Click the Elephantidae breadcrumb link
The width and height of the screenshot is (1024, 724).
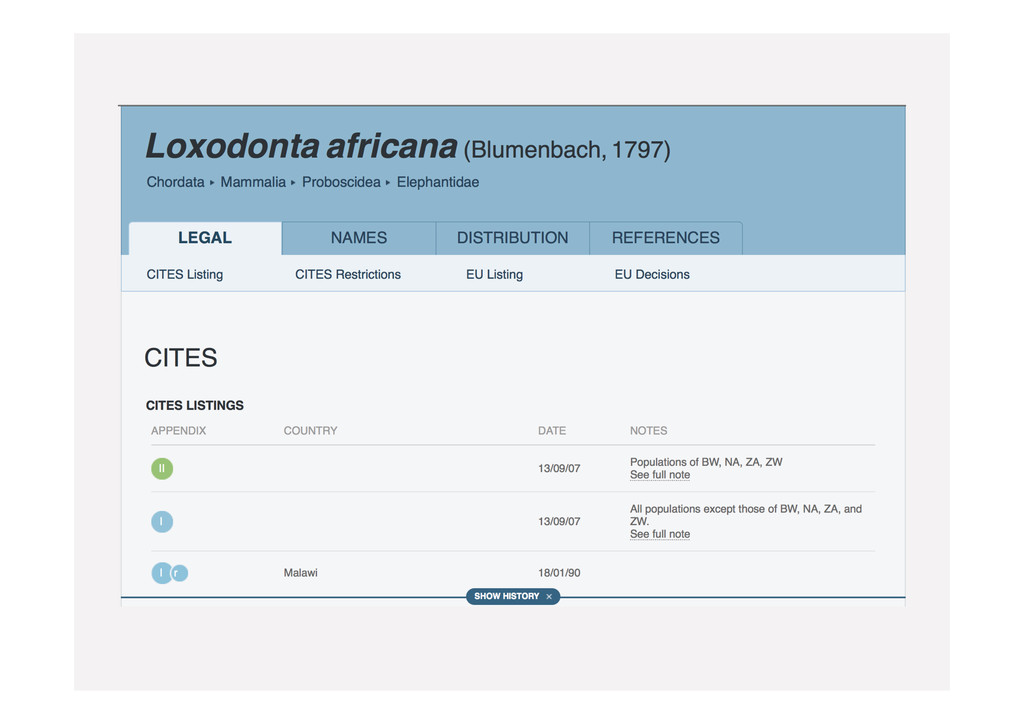[438, 182]
